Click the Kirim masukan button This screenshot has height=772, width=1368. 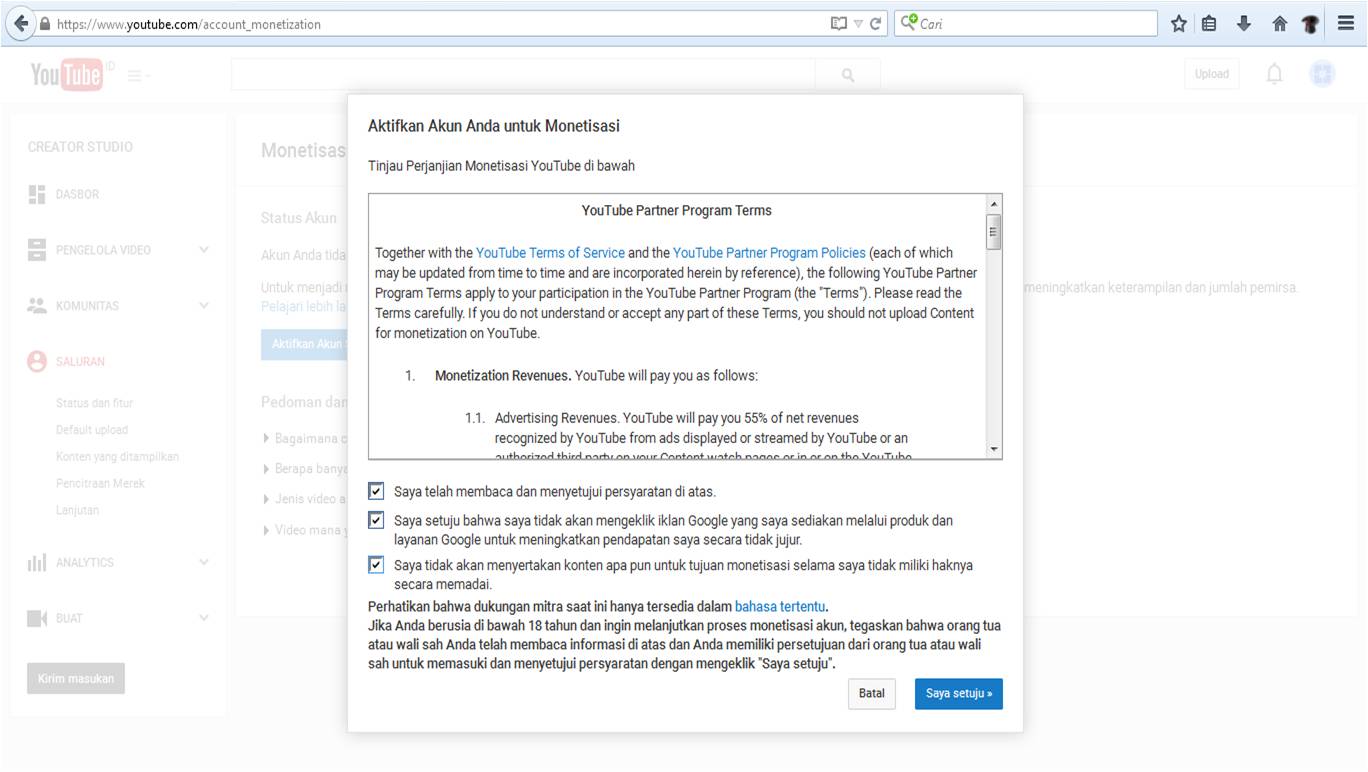(x=76, y=679)
